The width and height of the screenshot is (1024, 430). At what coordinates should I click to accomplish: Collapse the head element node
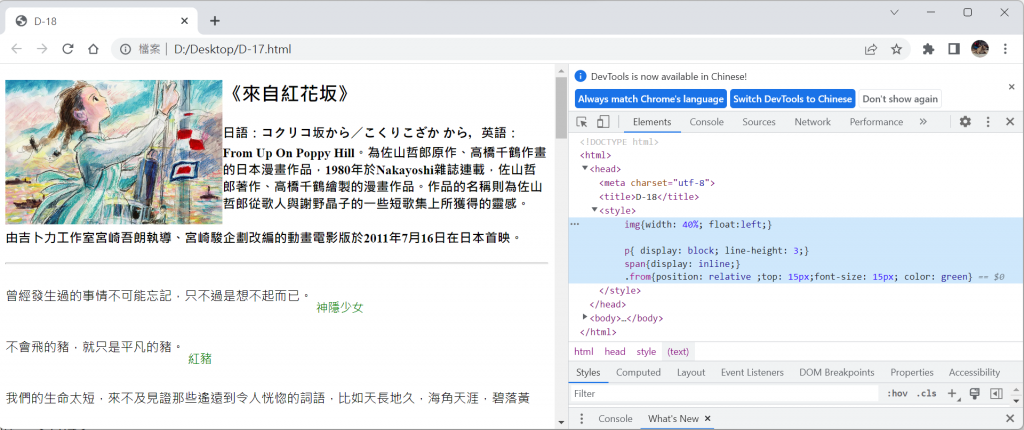(585, 169)
